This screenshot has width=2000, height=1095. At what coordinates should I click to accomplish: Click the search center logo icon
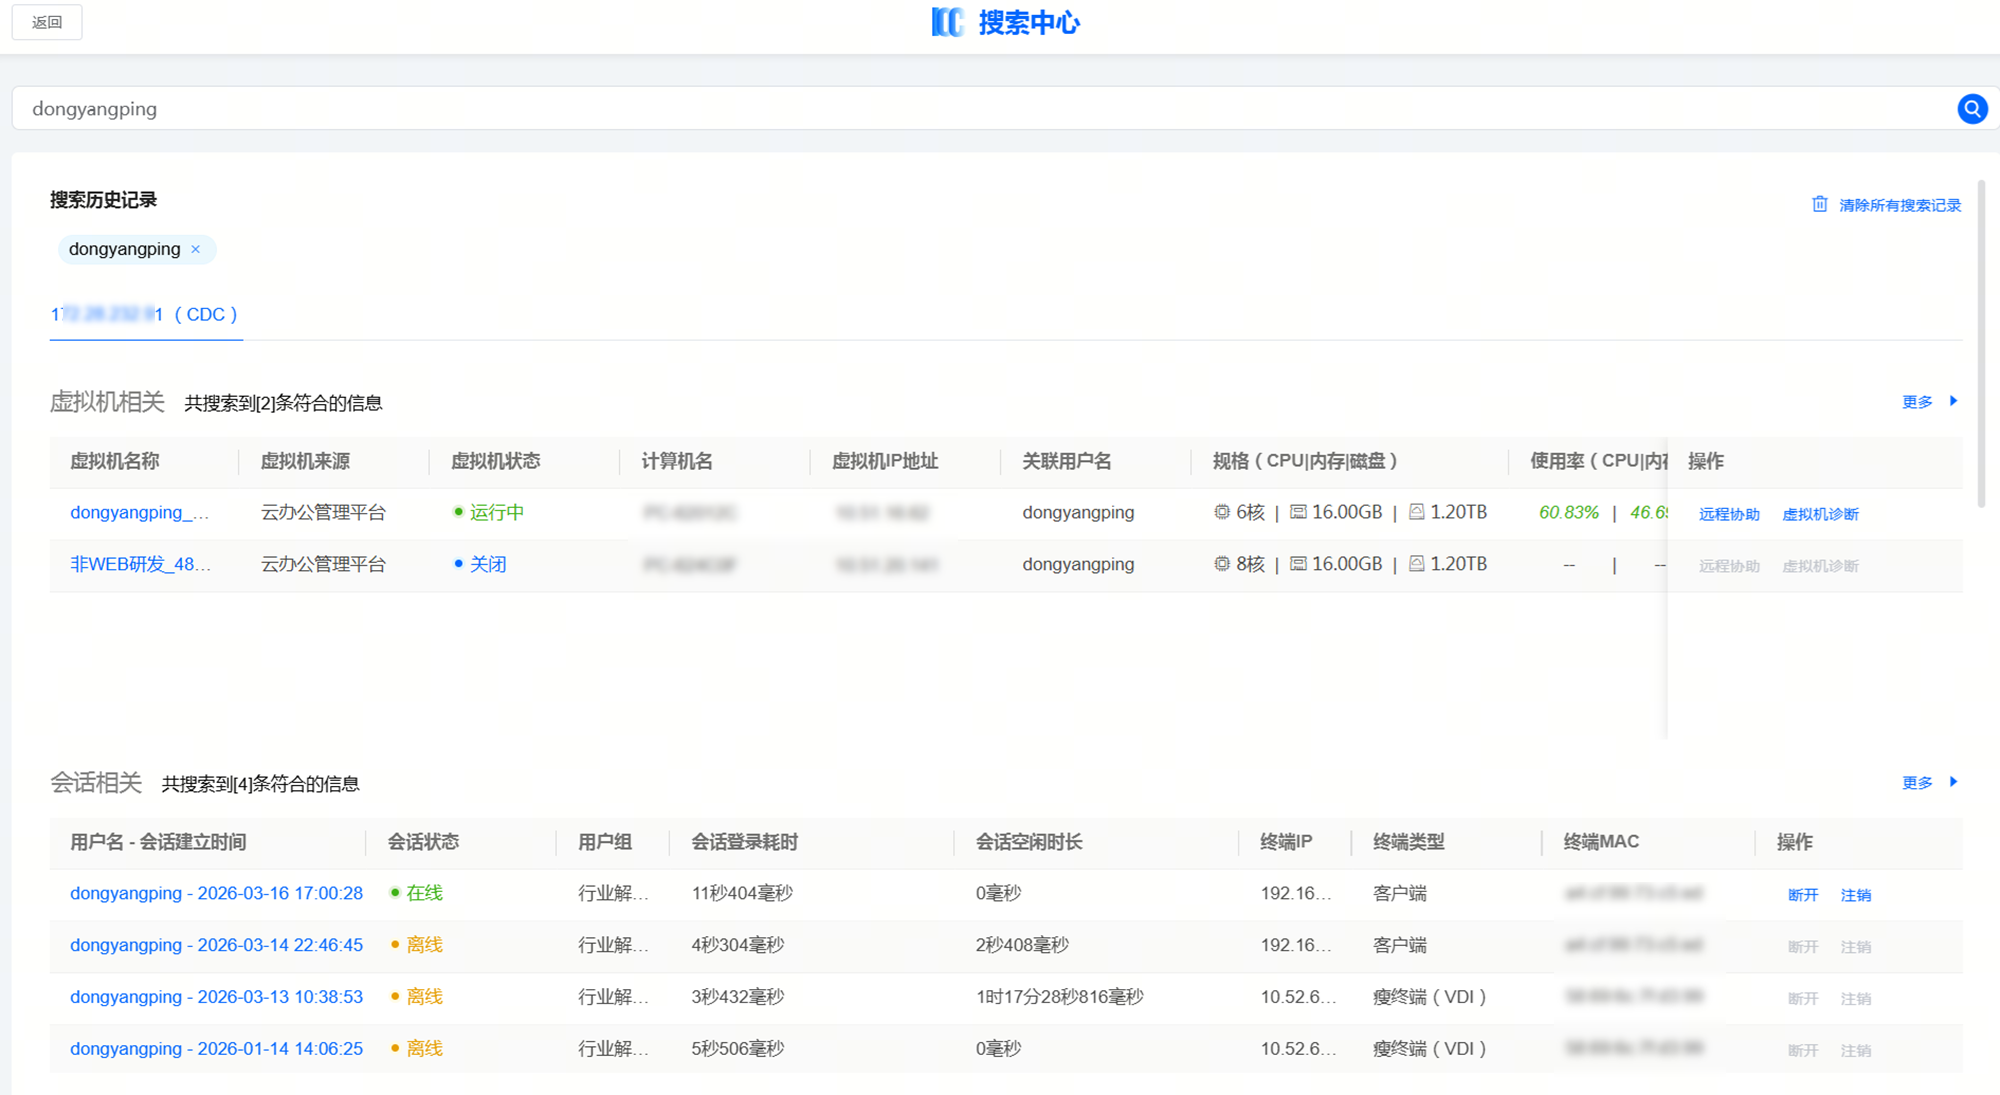click(946, 22)
